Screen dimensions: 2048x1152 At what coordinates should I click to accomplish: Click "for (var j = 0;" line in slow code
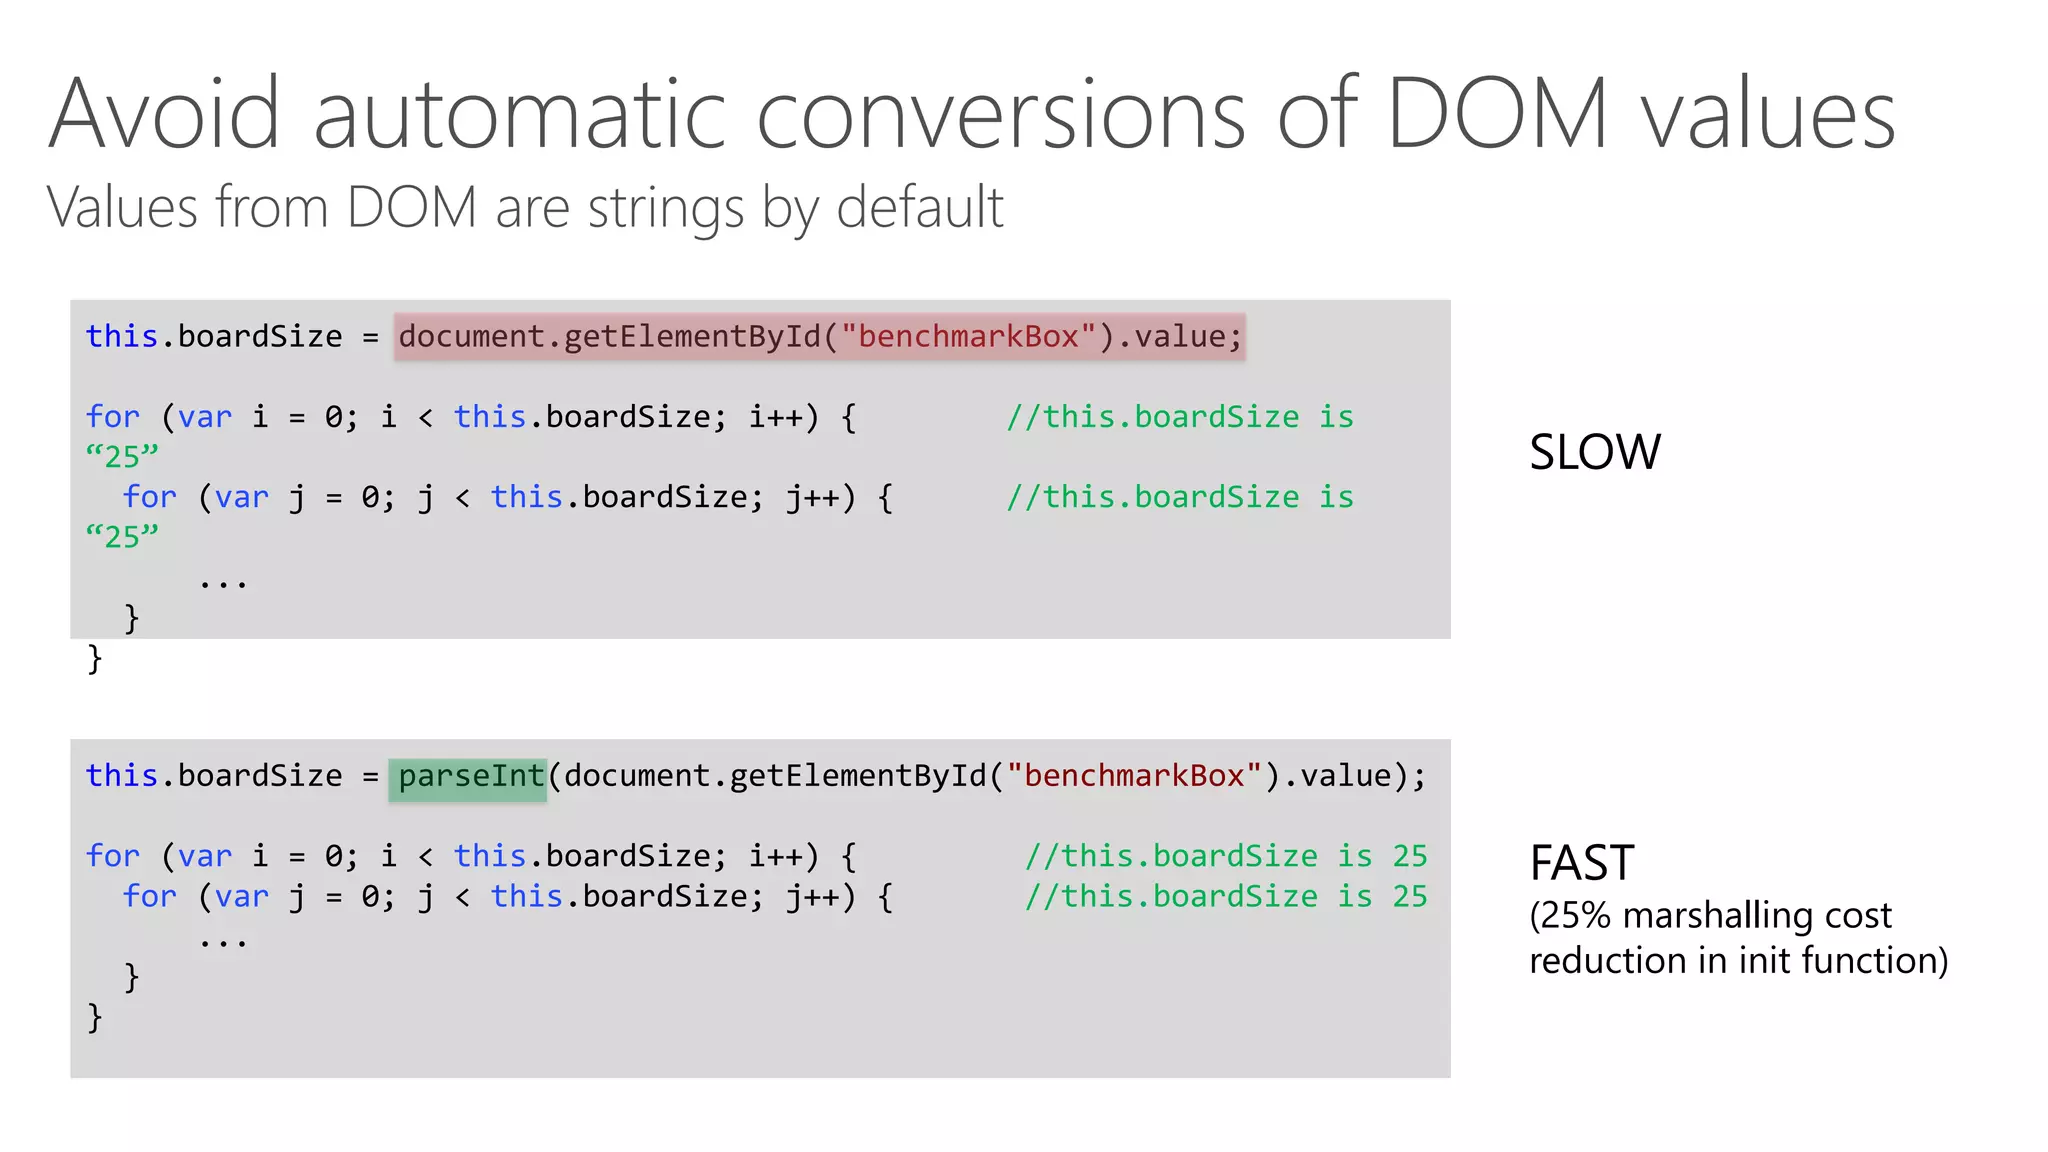tap(508, 497)
